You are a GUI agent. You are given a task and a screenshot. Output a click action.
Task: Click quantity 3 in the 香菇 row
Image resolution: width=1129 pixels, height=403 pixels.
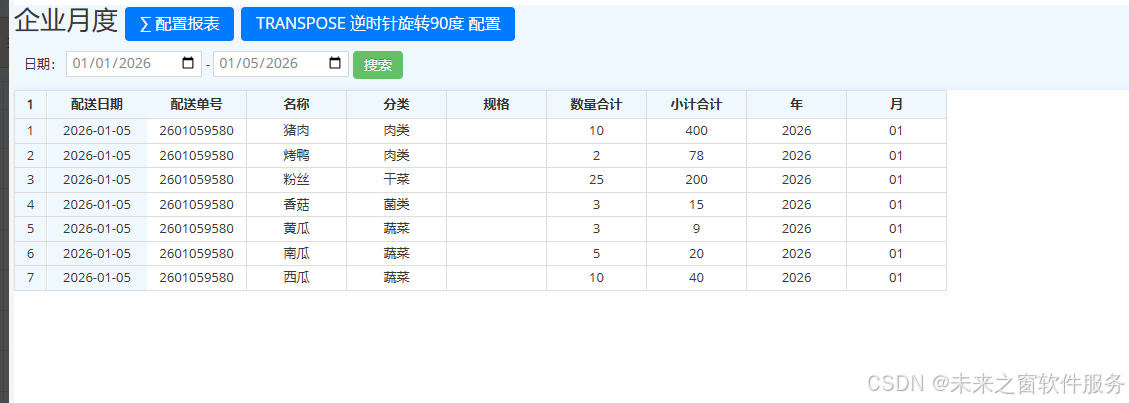[x=597, y=204]
